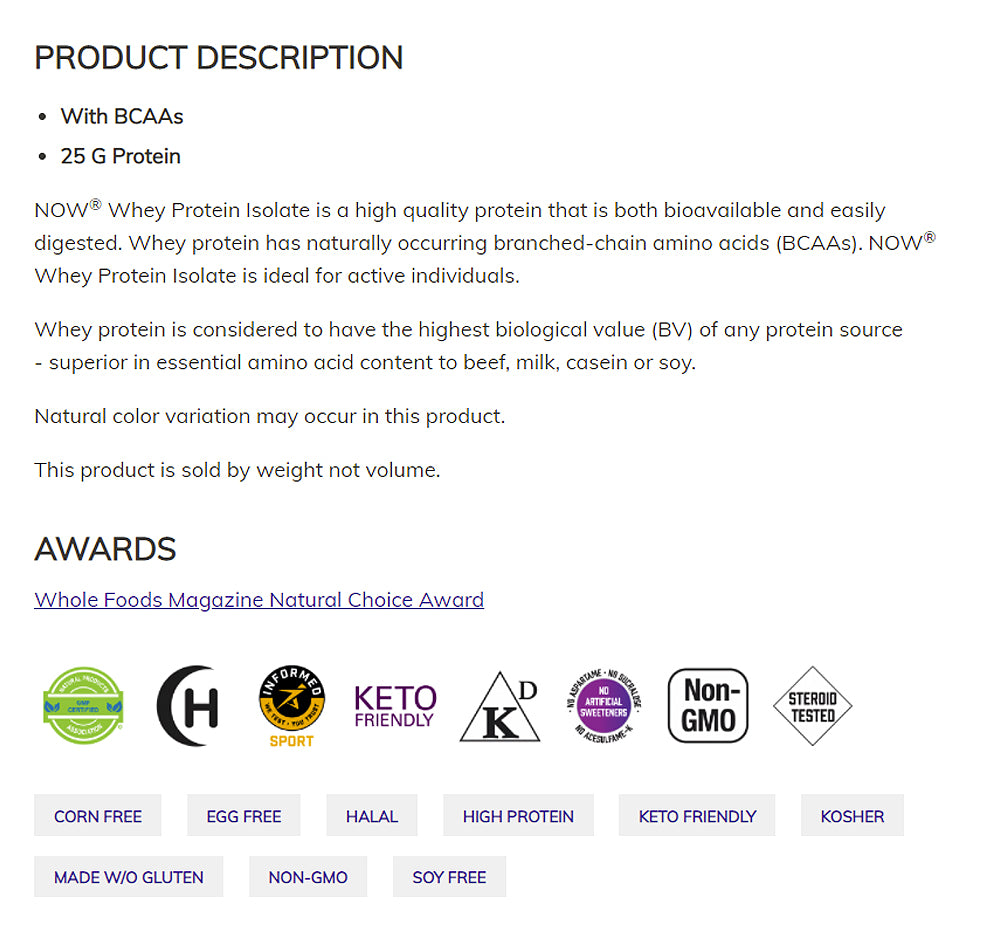Screen dimensions: 1000x927
Task: Select the No Artificial Sweeteners badge
Action: [x=603, y=706]
